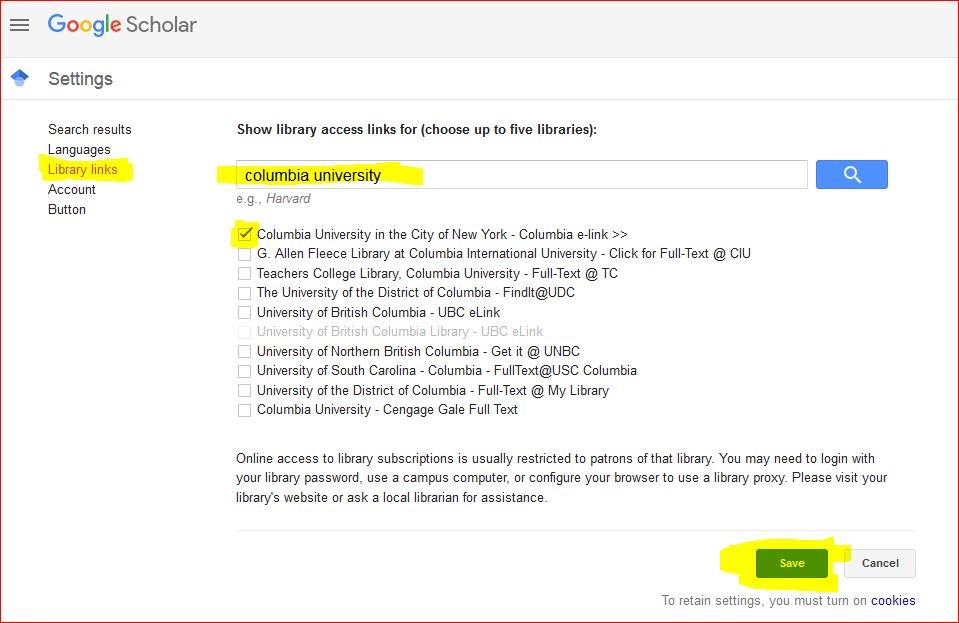Click the library search input field
Screen dimensions: 959x623
(522, 175)
